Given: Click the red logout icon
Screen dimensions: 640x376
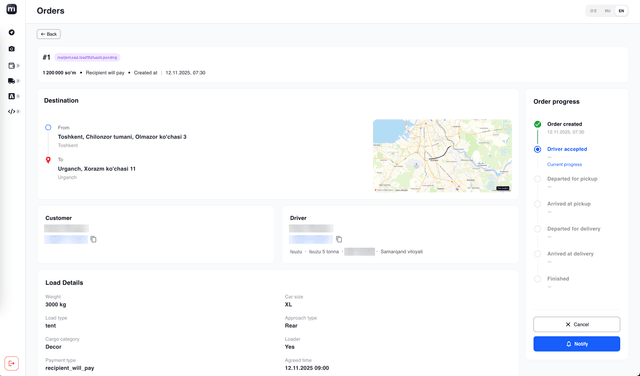Looking at the screenshot, I should (x=11, y=363).
